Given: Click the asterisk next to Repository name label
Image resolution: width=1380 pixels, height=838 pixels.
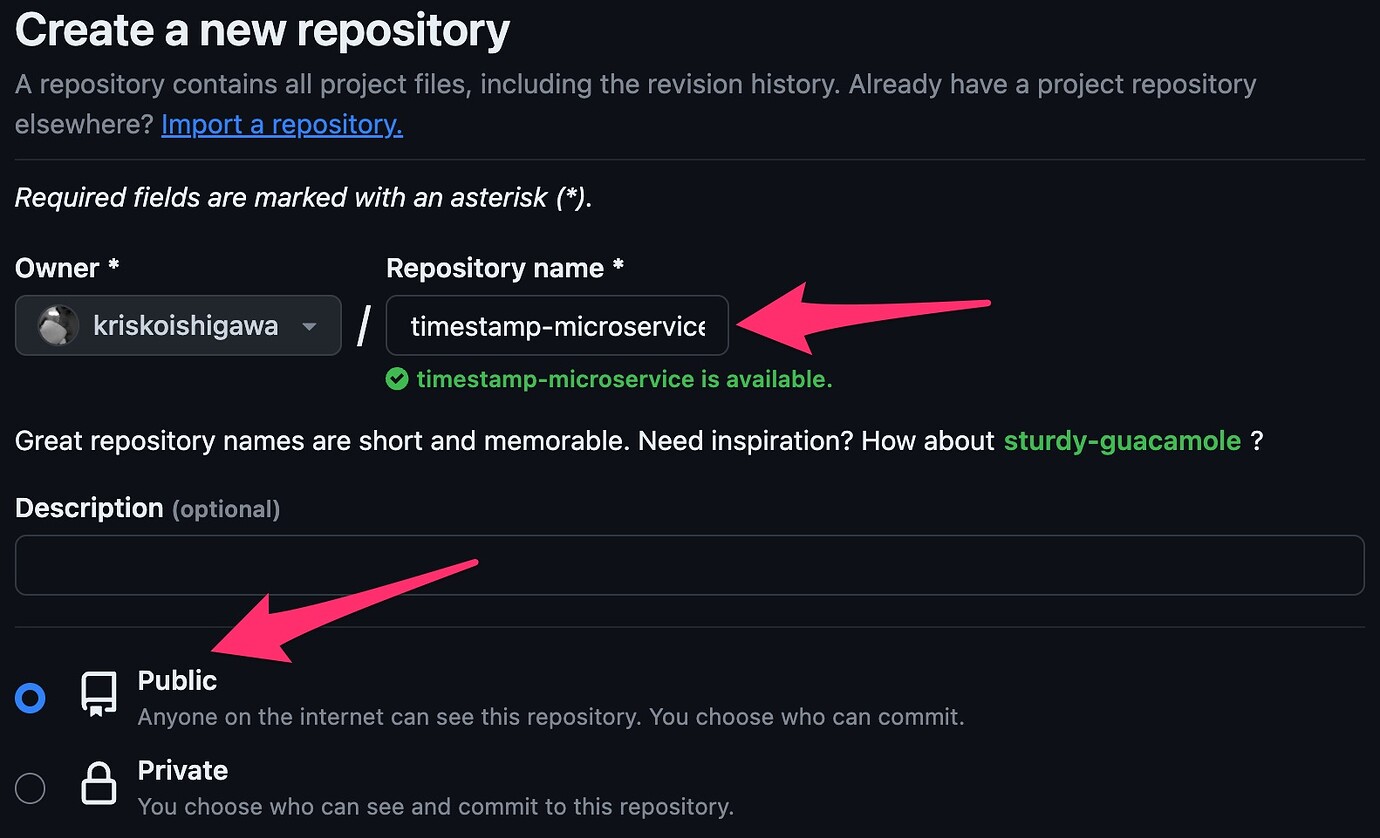Looking at the screenshot, I should [617, 266].
